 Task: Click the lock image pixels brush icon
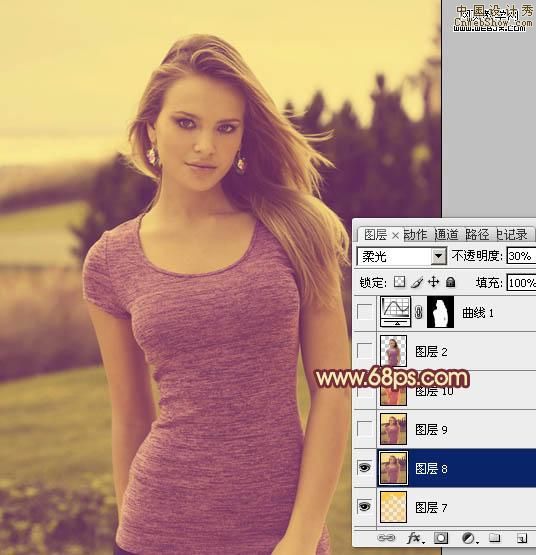pos(417,282)
